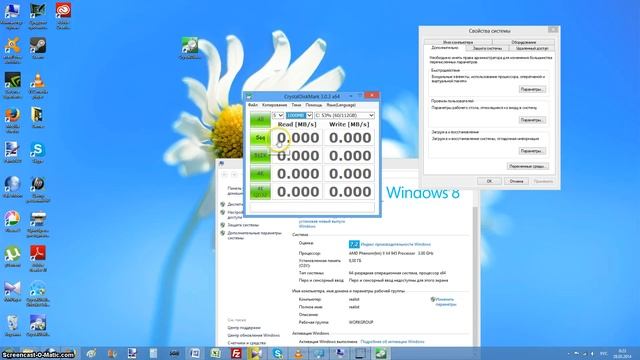
Task: Select the Дополнительно tab in system properties
Action: tap(445, 48)
